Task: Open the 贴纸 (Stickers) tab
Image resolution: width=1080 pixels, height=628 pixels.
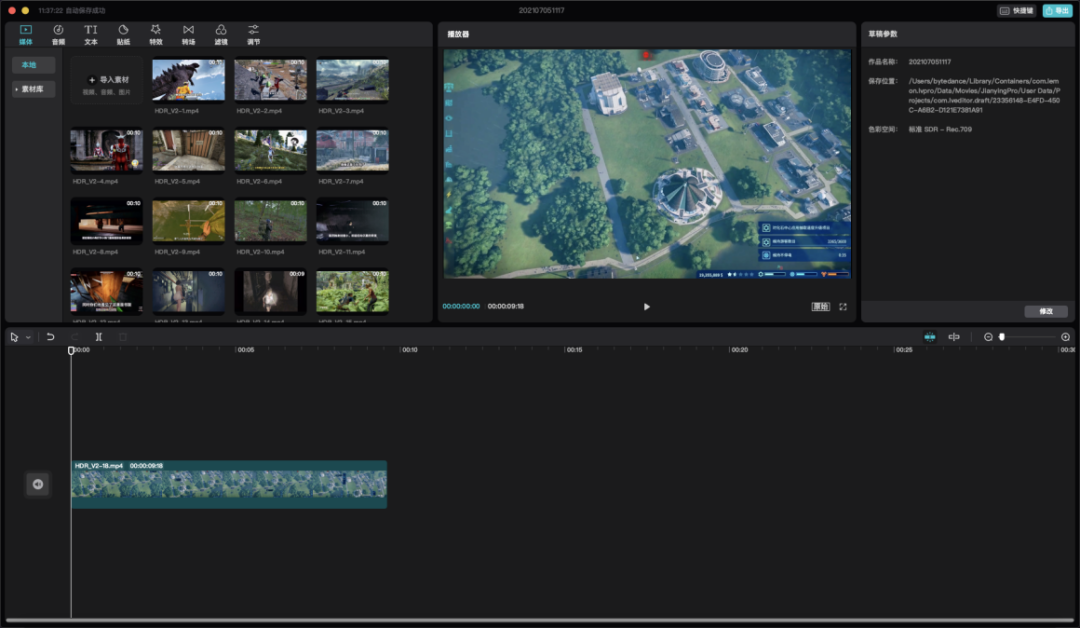Action: [123, 34]
